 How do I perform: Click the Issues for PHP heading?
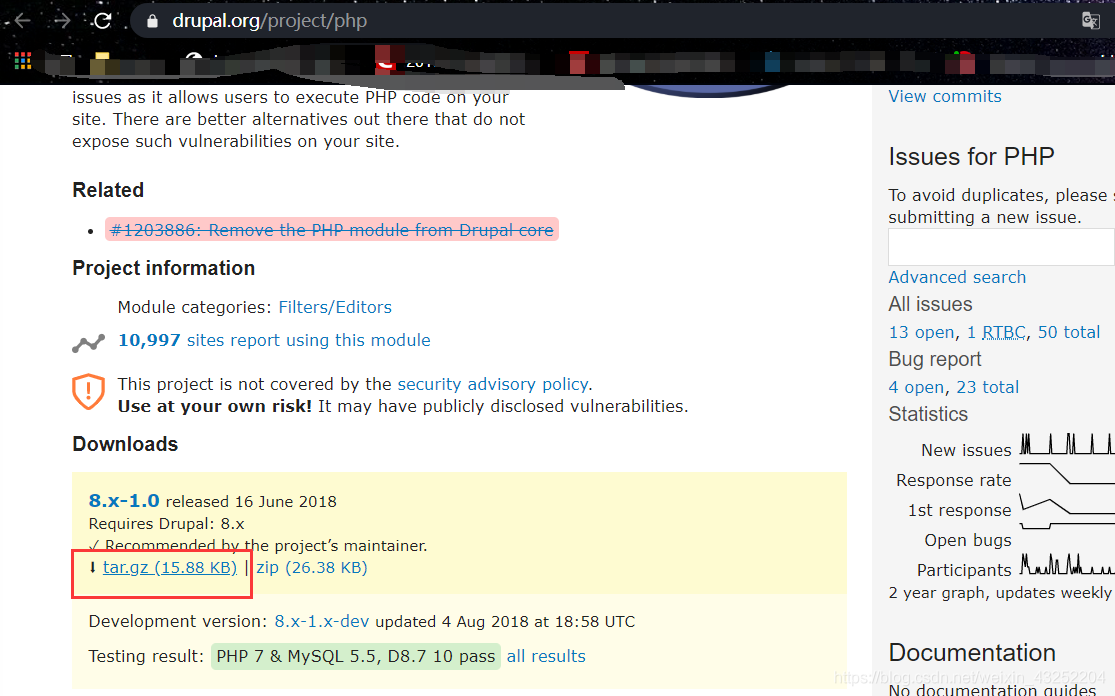pyautogui.click(x=971, y=156)
